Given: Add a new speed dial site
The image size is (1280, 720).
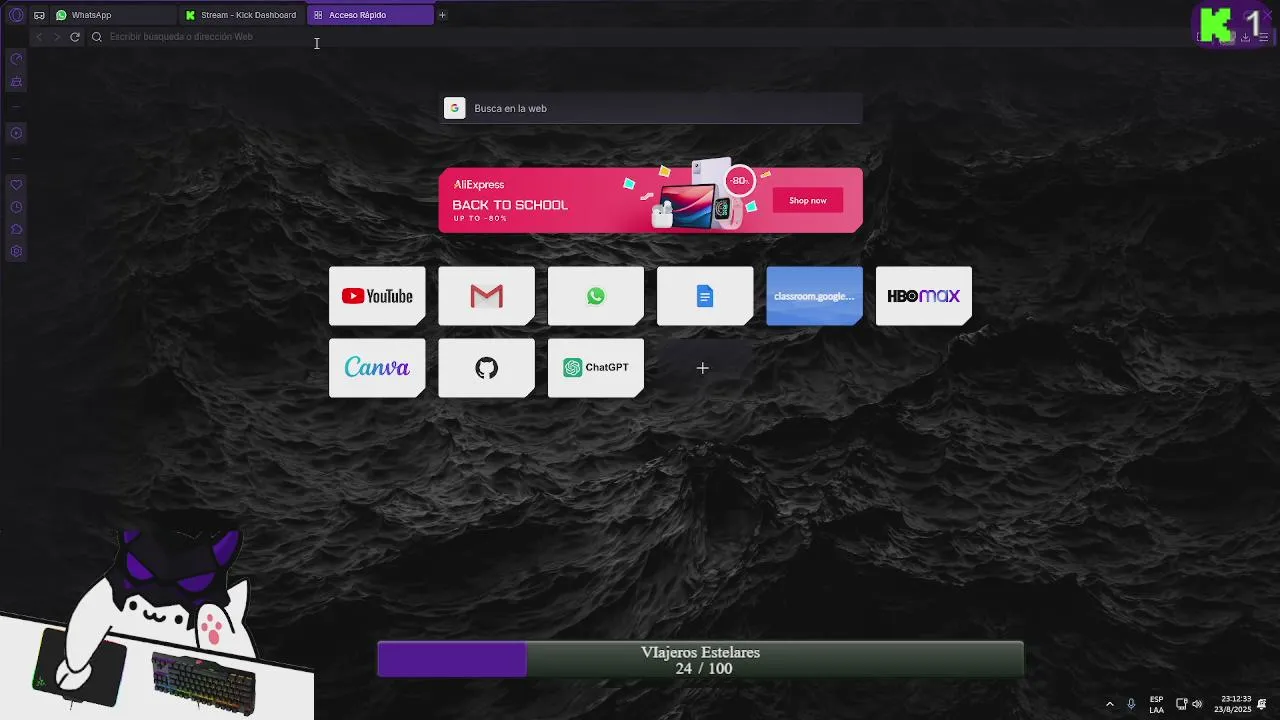Looking at the screenshot, I should coord(703,368).
